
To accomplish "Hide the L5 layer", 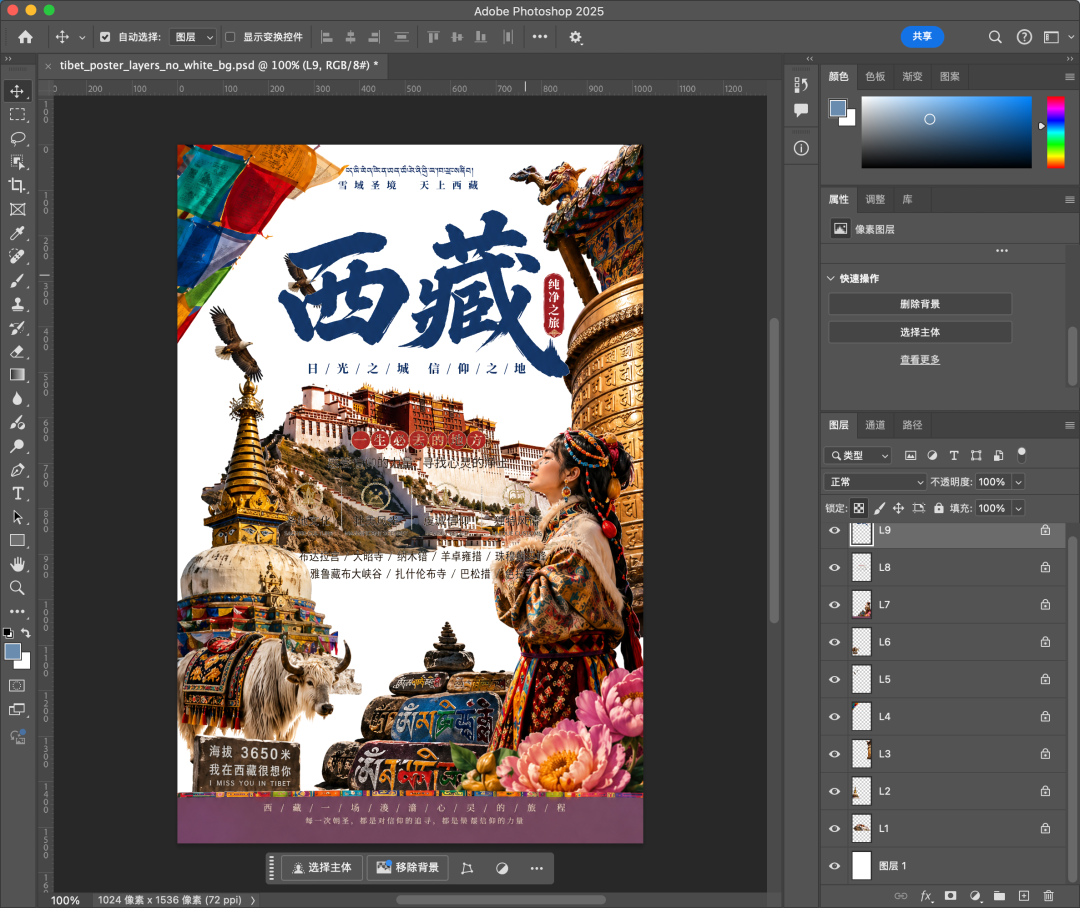I will (x=835, y=680).
